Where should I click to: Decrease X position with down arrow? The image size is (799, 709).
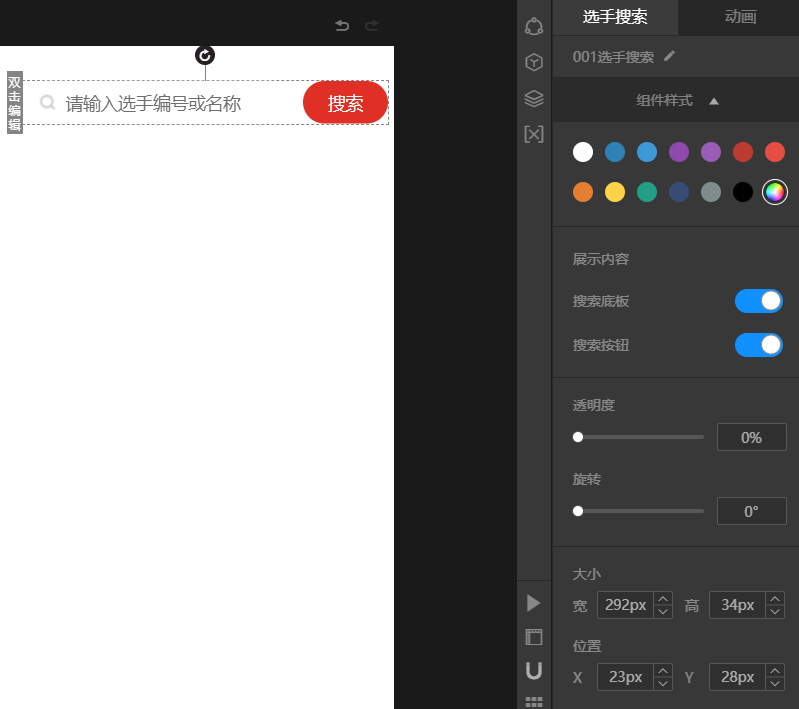pos(663,684)
